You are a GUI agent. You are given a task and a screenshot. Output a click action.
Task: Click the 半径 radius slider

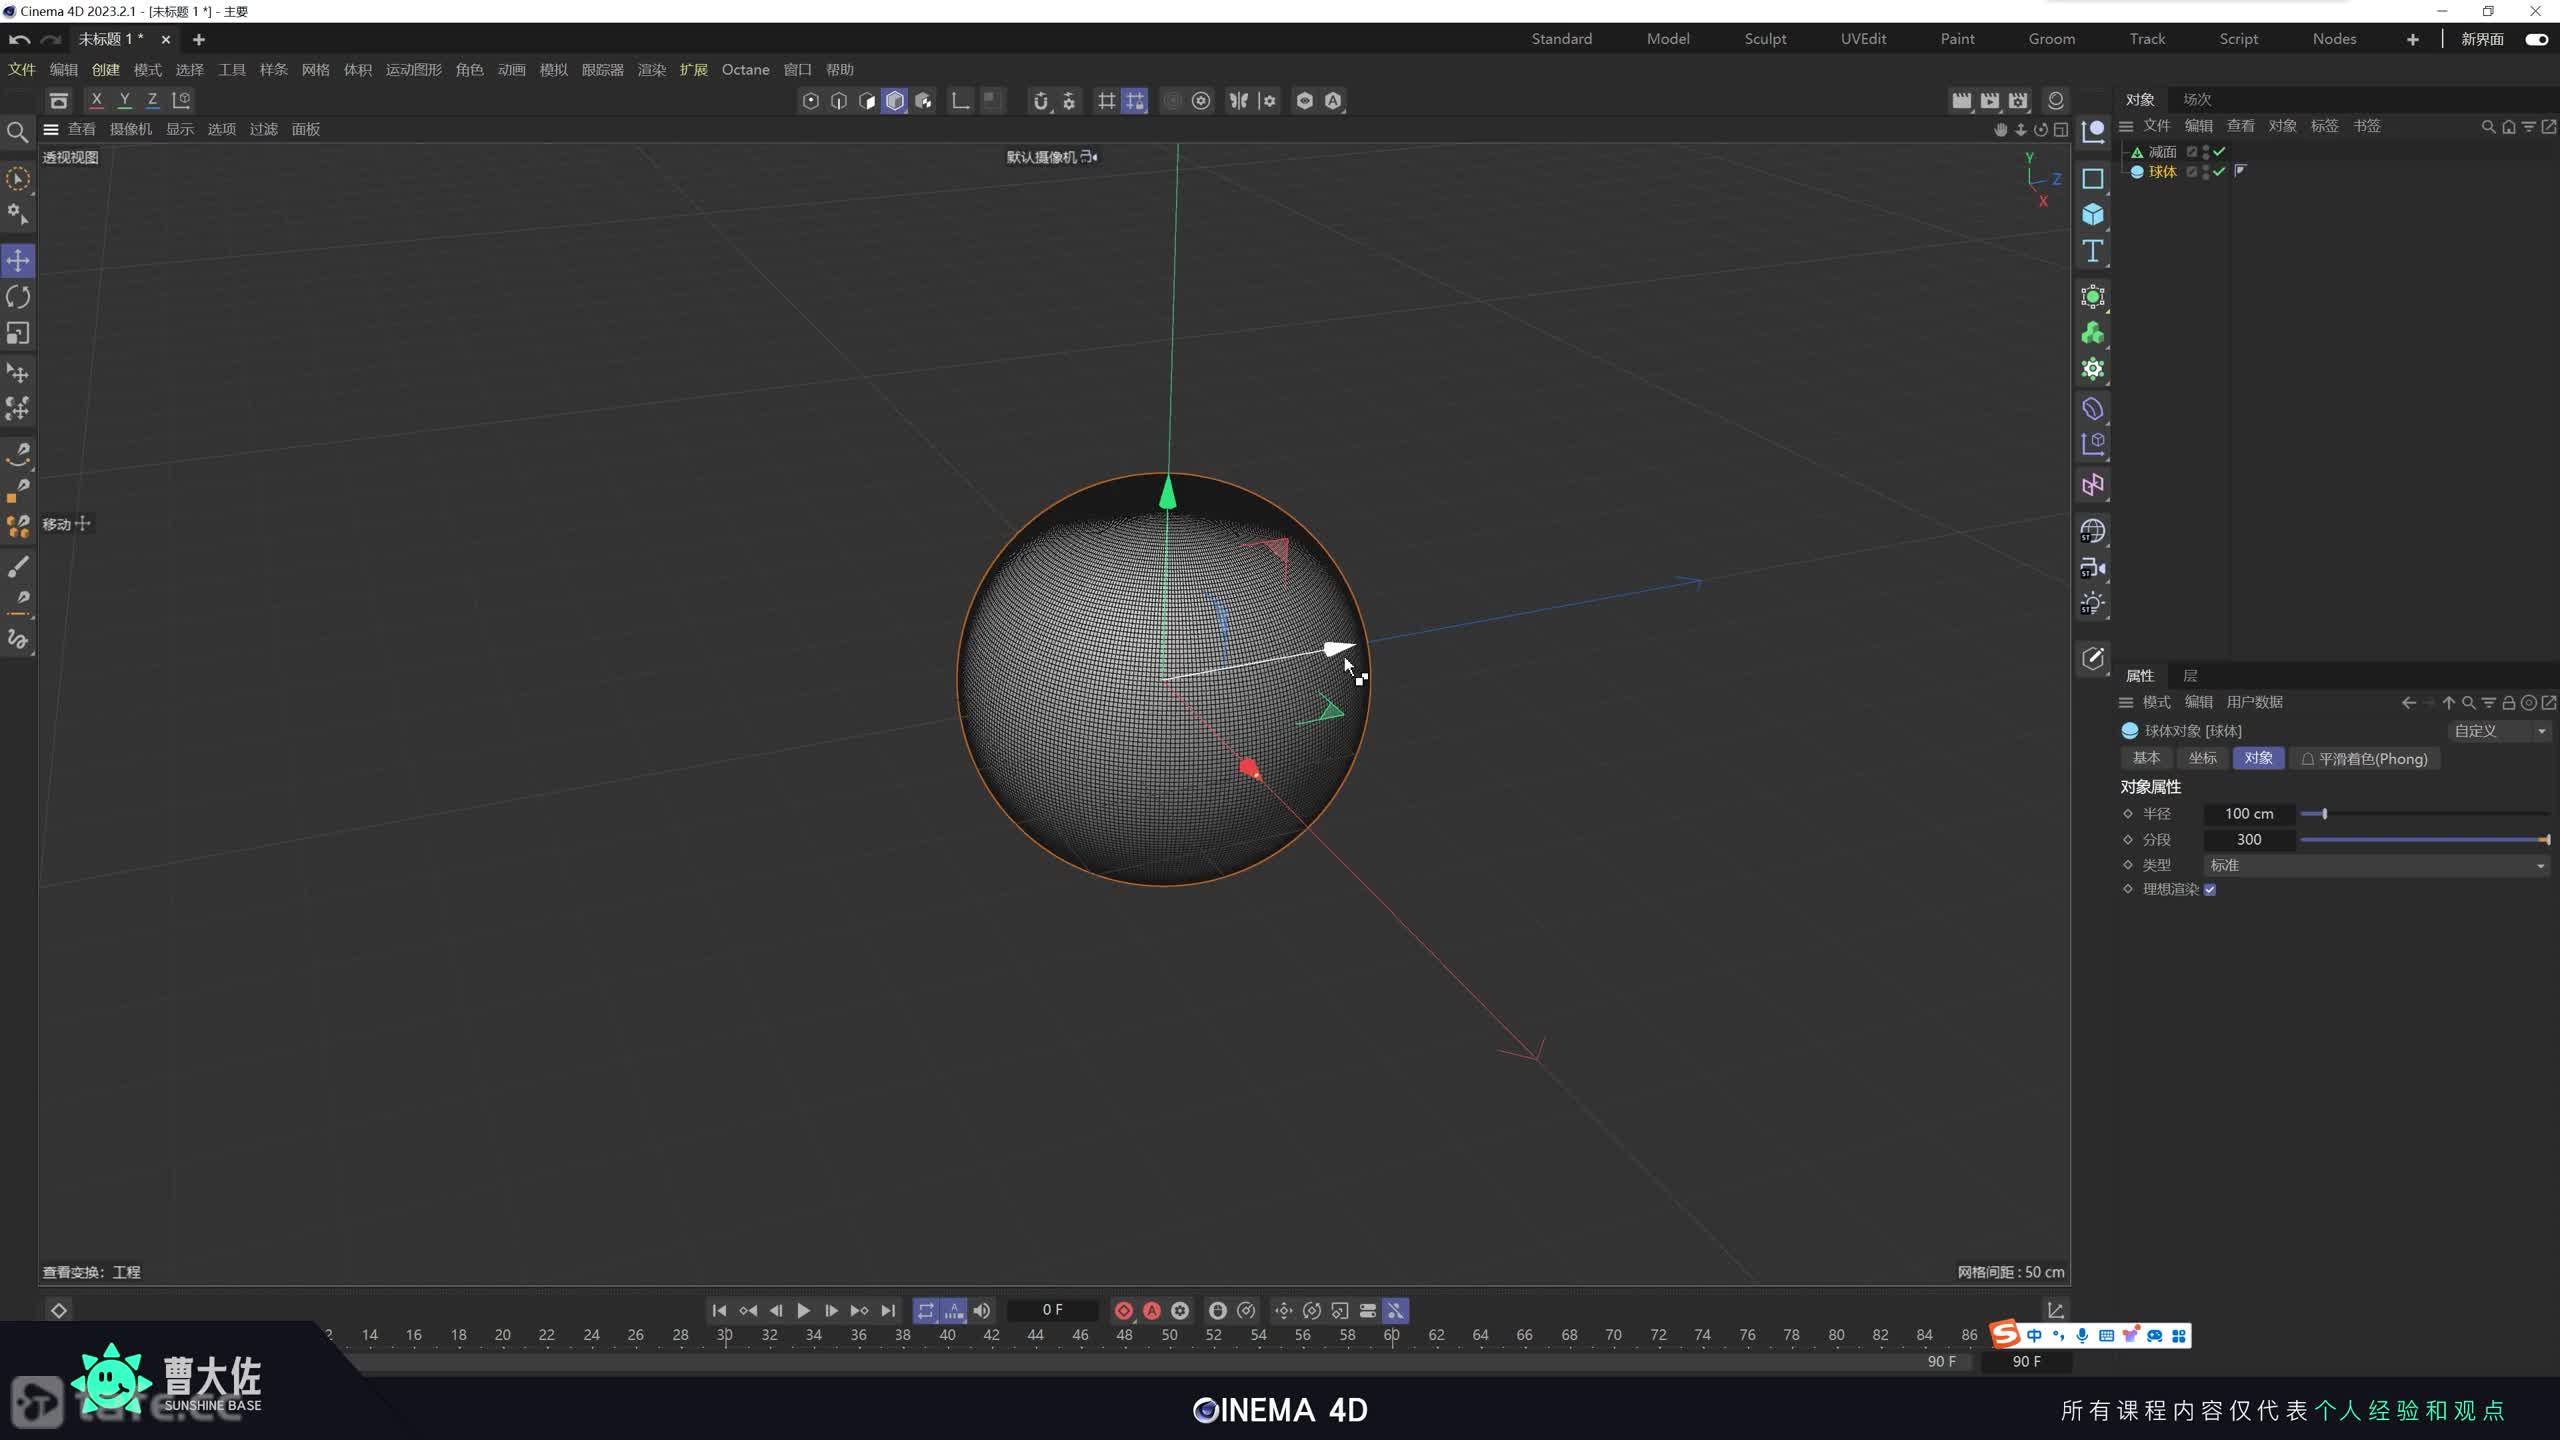pos(2424,814)
